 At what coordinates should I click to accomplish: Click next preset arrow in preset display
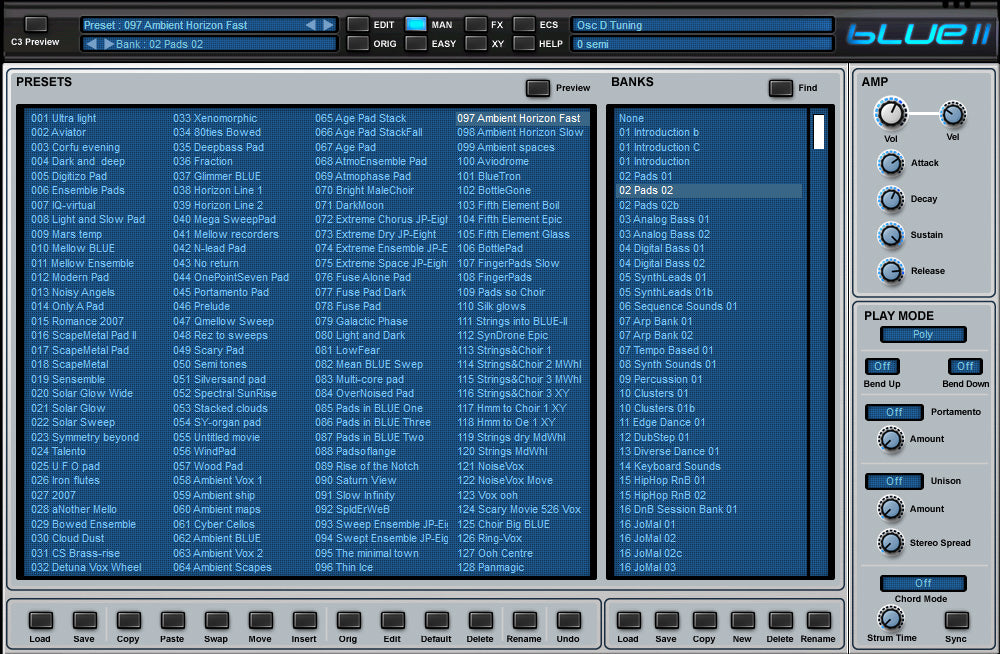328,25
